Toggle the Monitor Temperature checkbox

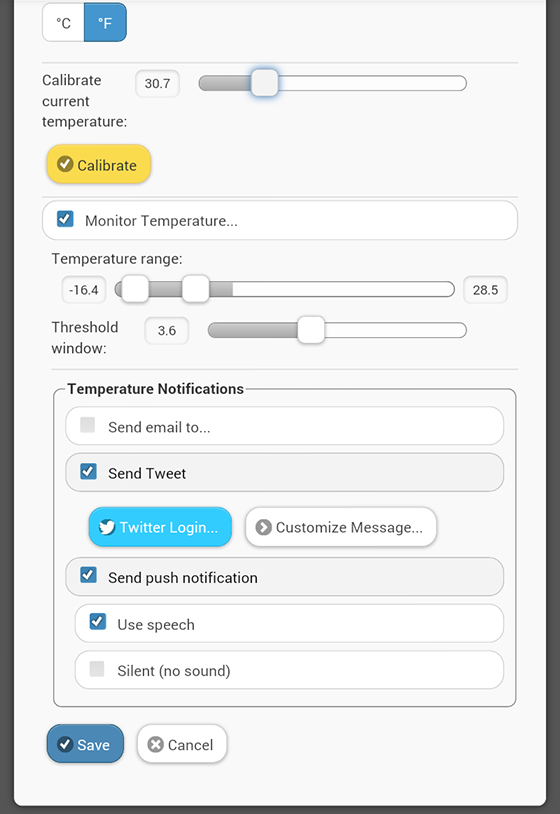tap(65, 219)
